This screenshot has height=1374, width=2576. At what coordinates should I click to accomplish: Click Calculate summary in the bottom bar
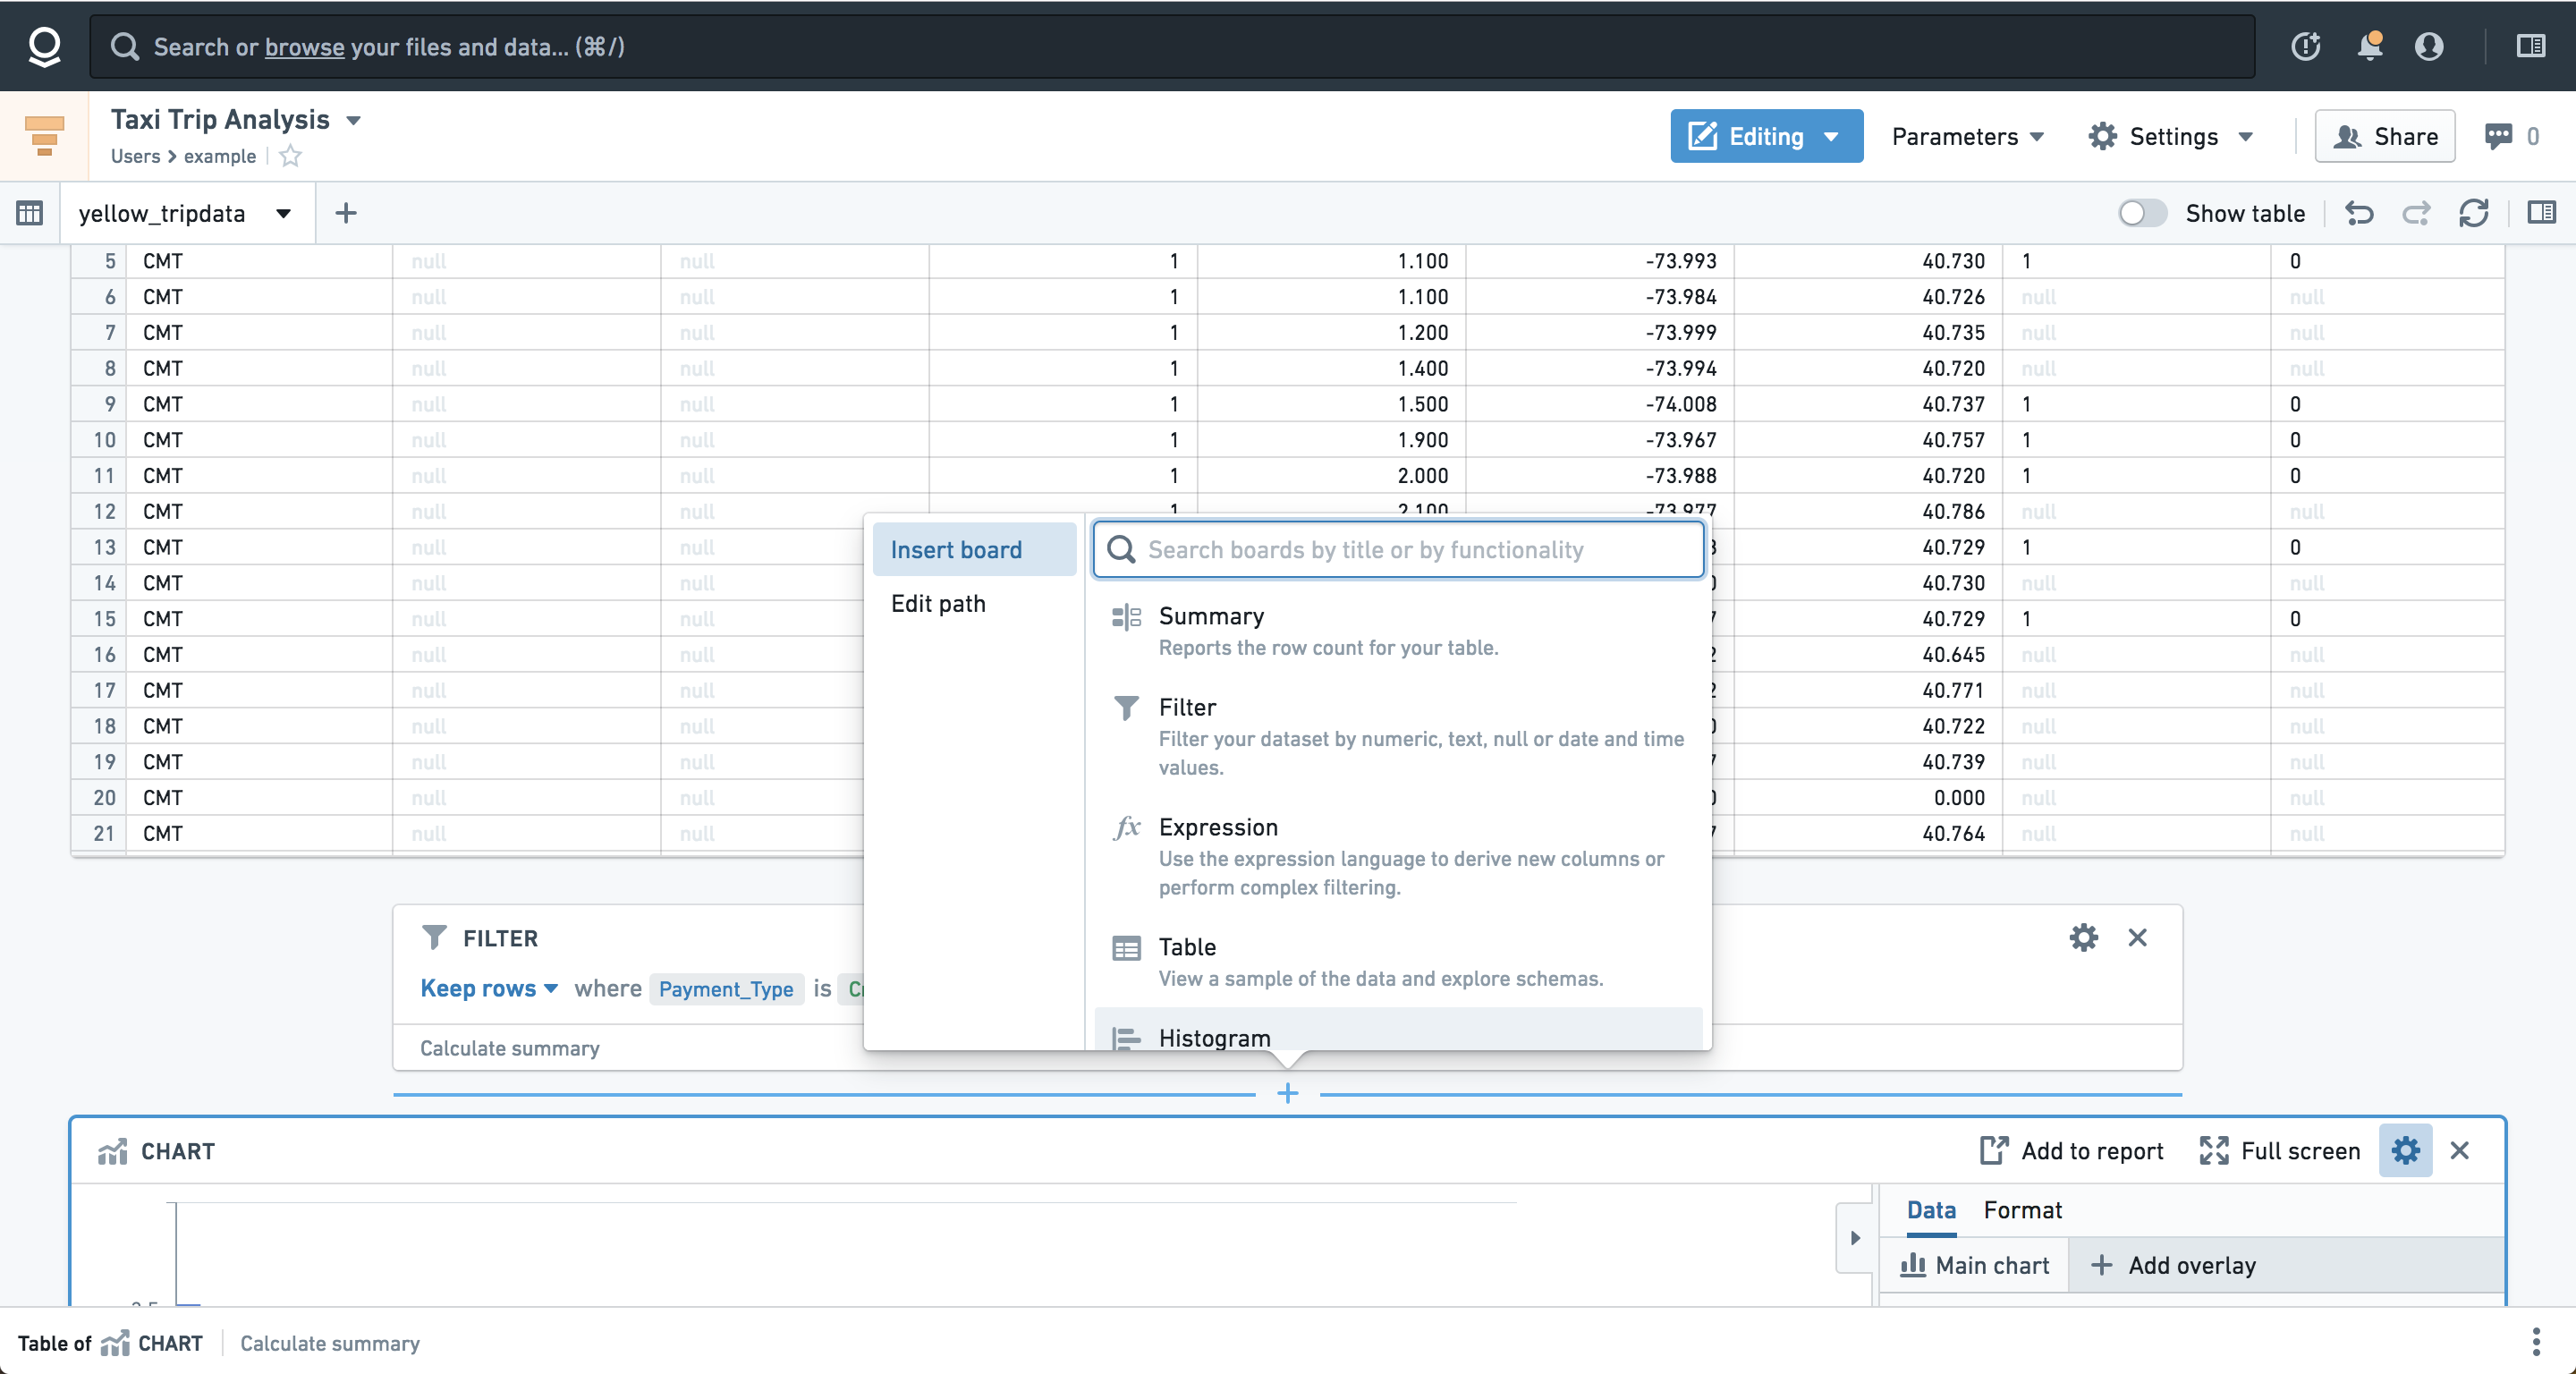point(330,1342)
